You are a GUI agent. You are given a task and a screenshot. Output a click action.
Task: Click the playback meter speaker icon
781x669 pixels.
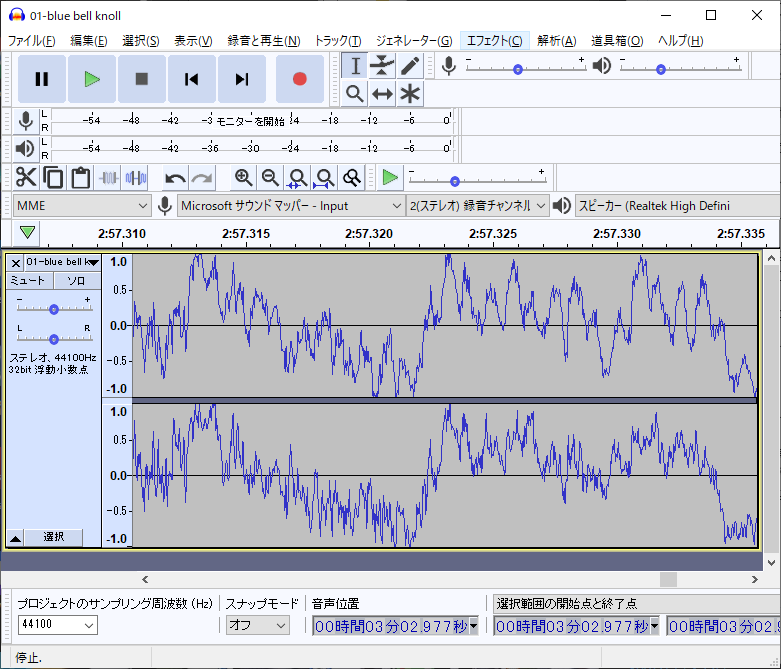[x=25, y=148]
